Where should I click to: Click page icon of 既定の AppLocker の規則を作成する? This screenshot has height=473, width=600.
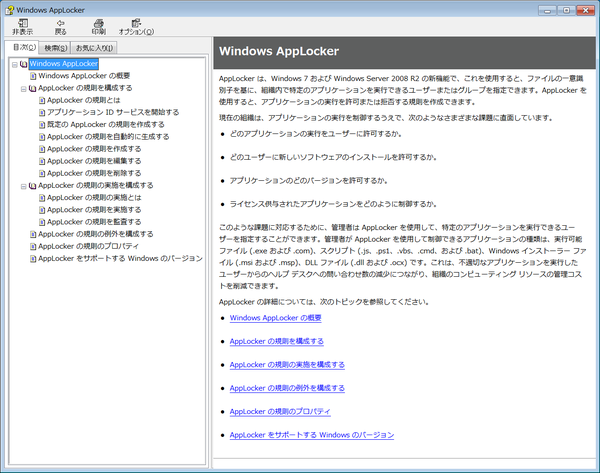[42, 125]
